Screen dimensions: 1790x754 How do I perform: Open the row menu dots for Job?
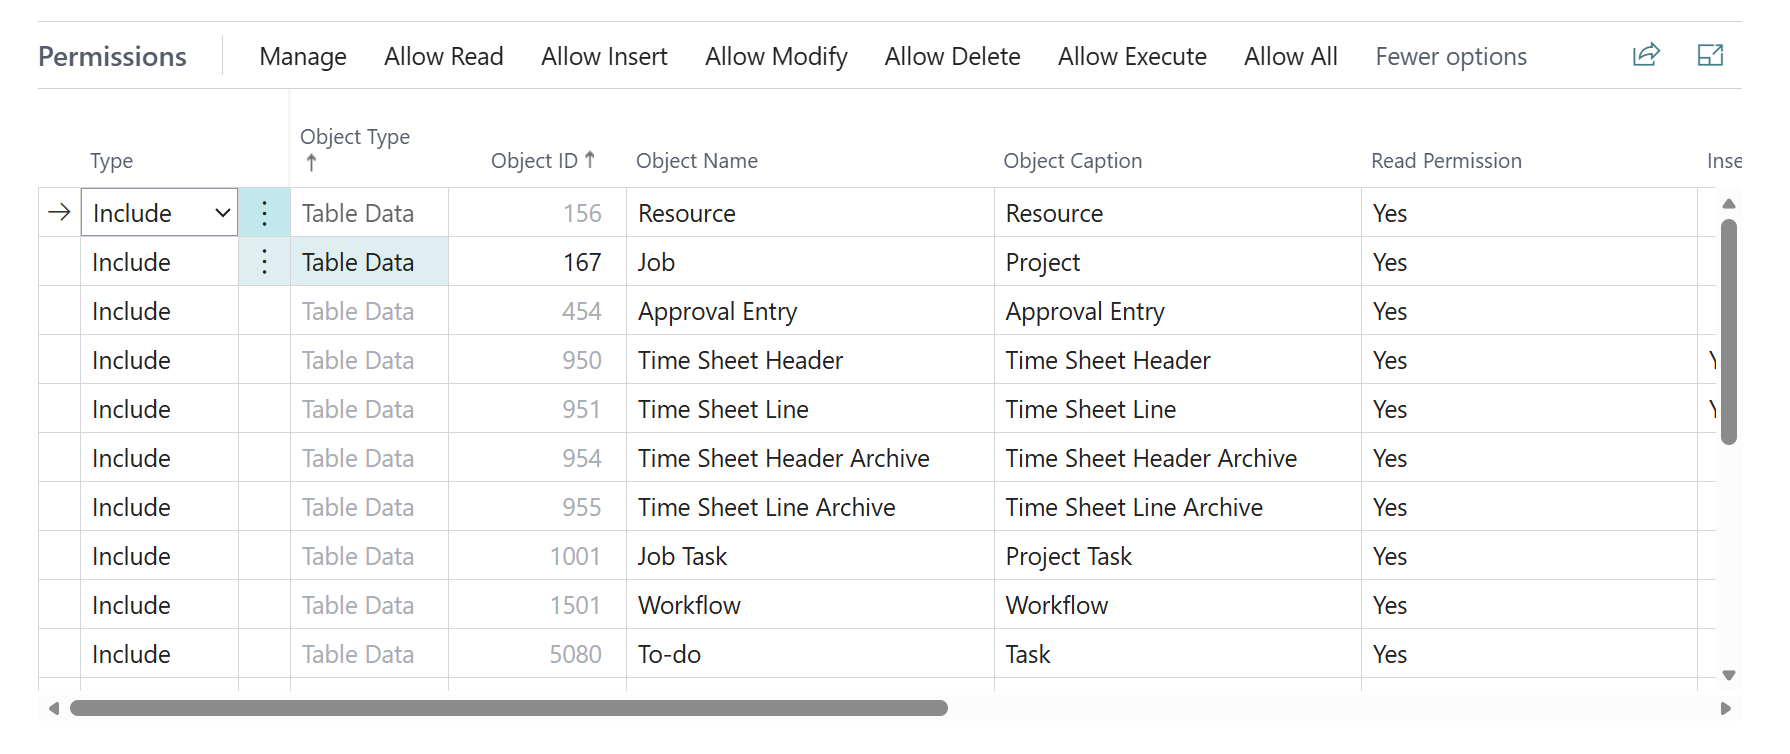pyautogui.click(x=264, y=262)
